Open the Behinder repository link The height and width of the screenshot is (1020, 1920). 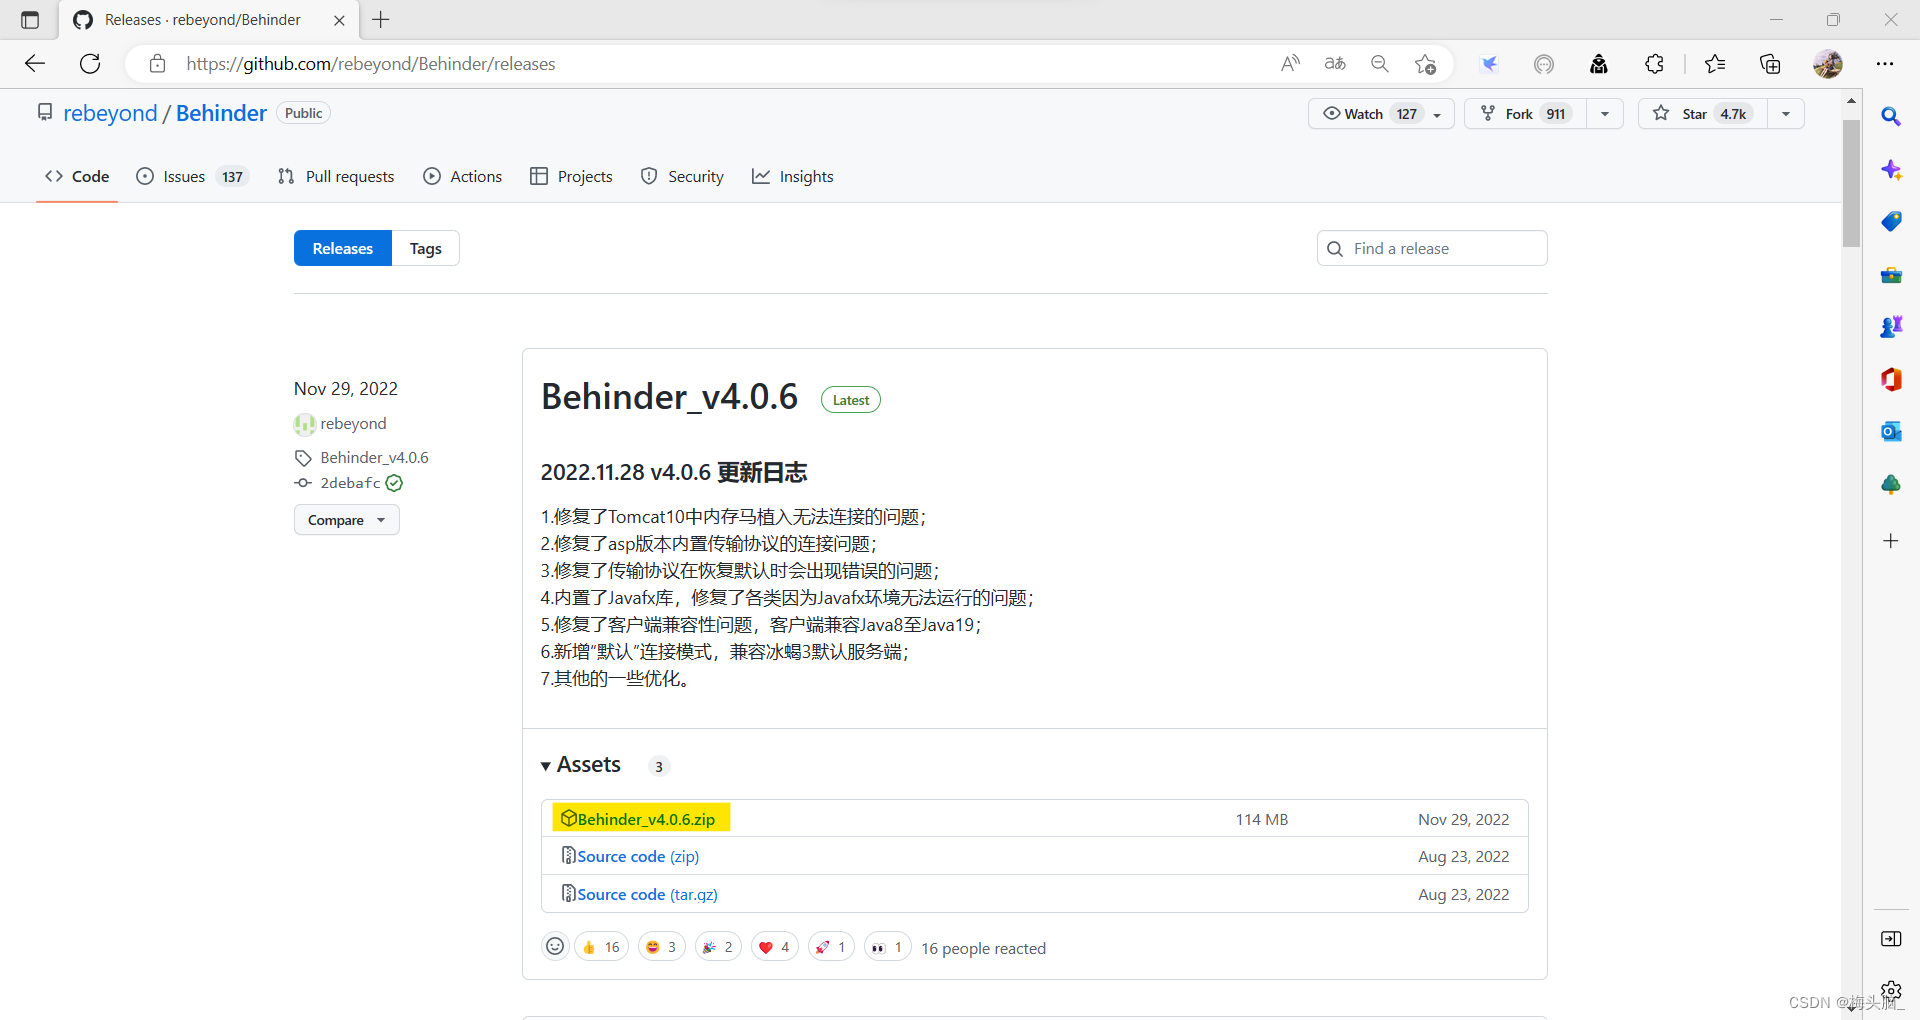221,113
